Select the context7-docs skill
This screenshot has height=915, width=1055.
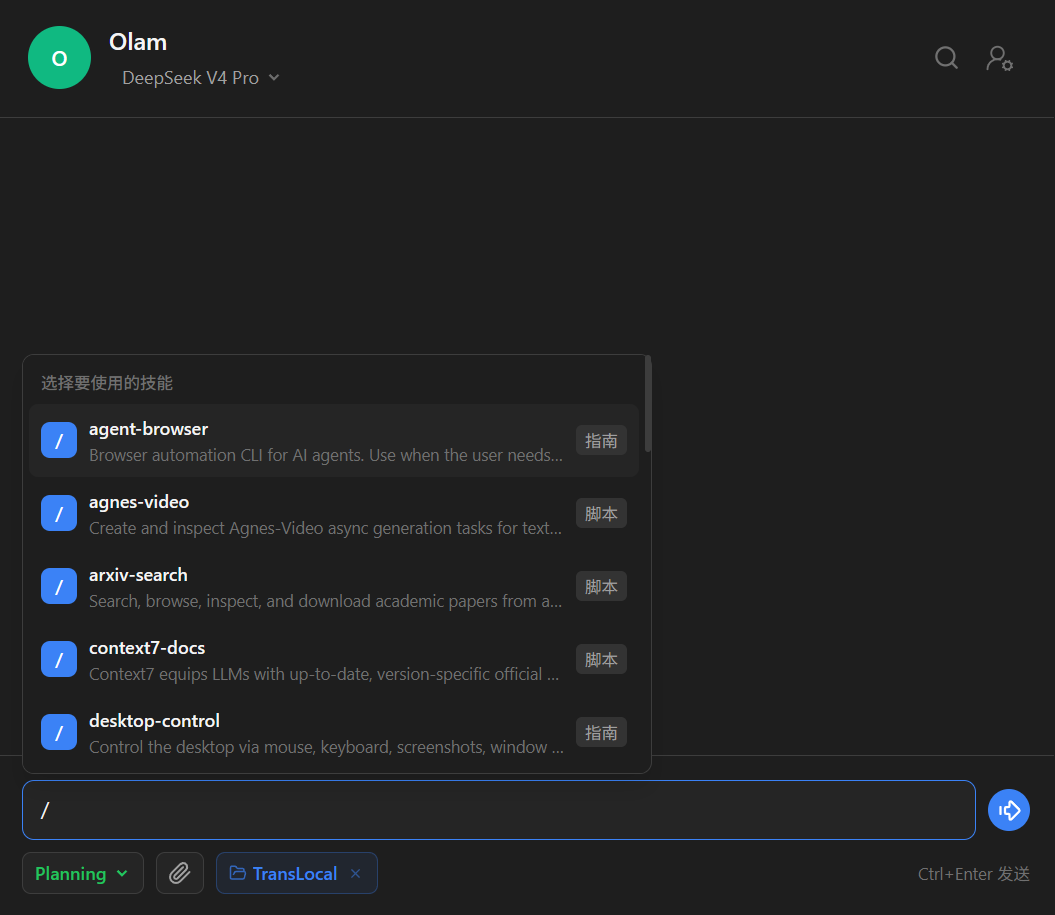(x=334, y=659)
